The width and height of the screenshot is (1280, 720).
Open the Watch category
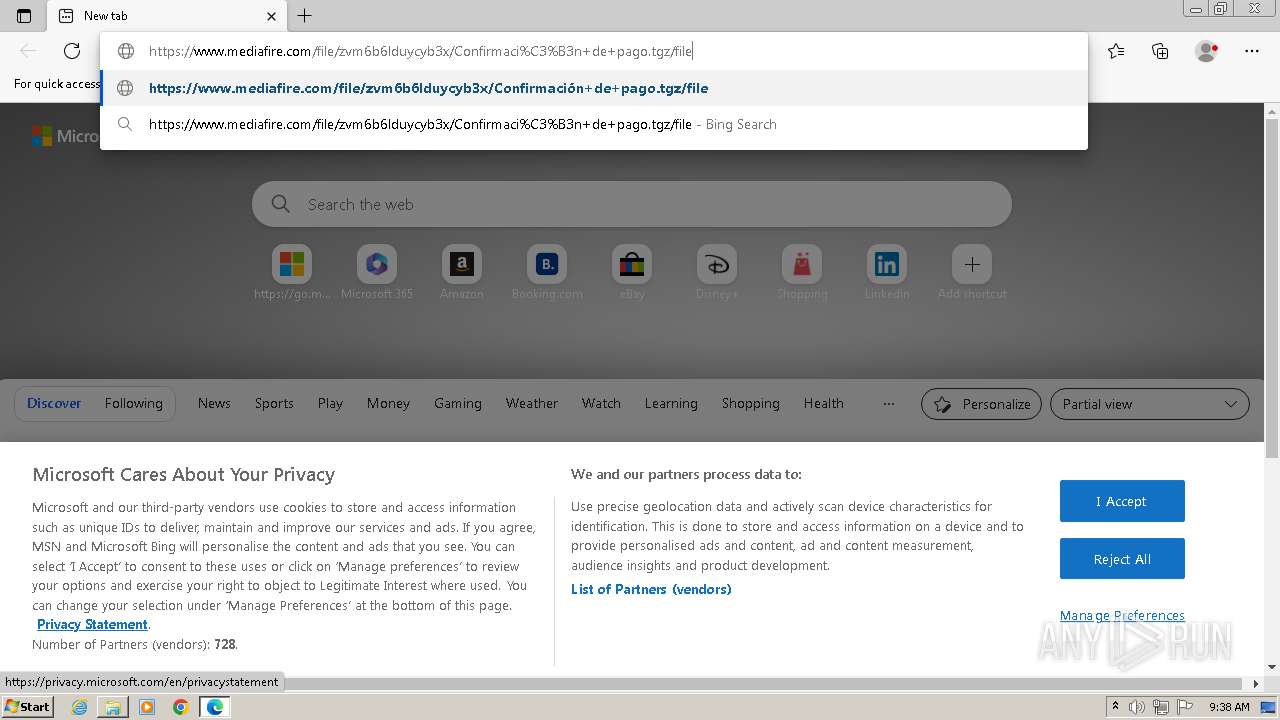601,403
